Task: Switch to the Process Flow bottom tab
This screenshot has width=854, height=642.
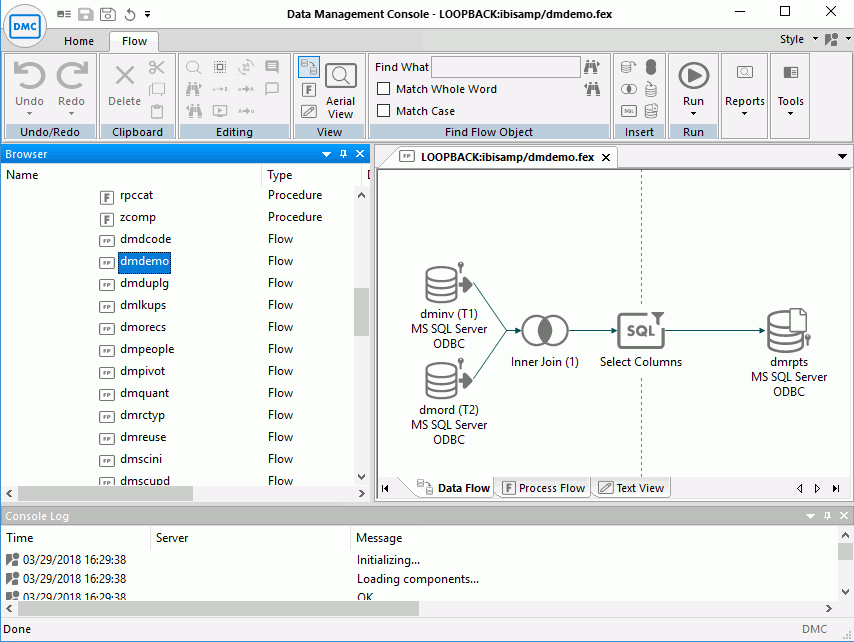Action: tap(543, 487)
